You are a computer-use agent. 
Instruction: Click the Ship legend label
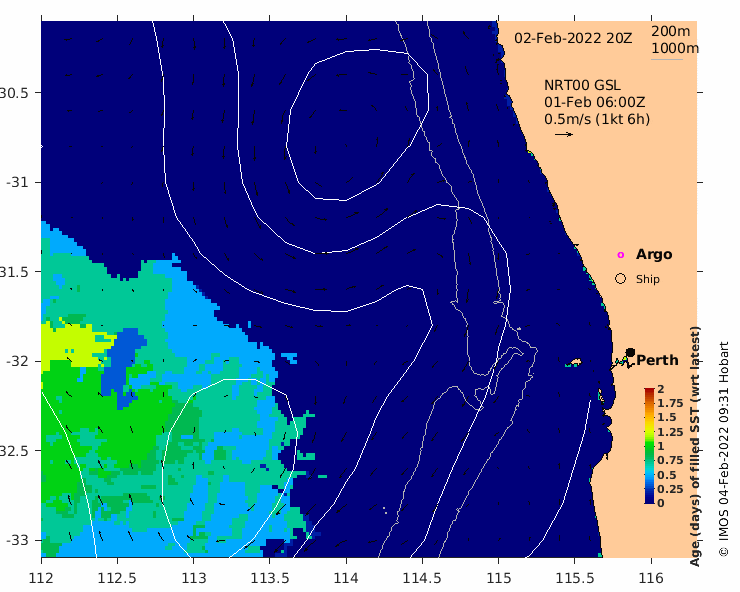pyautogui.click(x=648, y=279)
